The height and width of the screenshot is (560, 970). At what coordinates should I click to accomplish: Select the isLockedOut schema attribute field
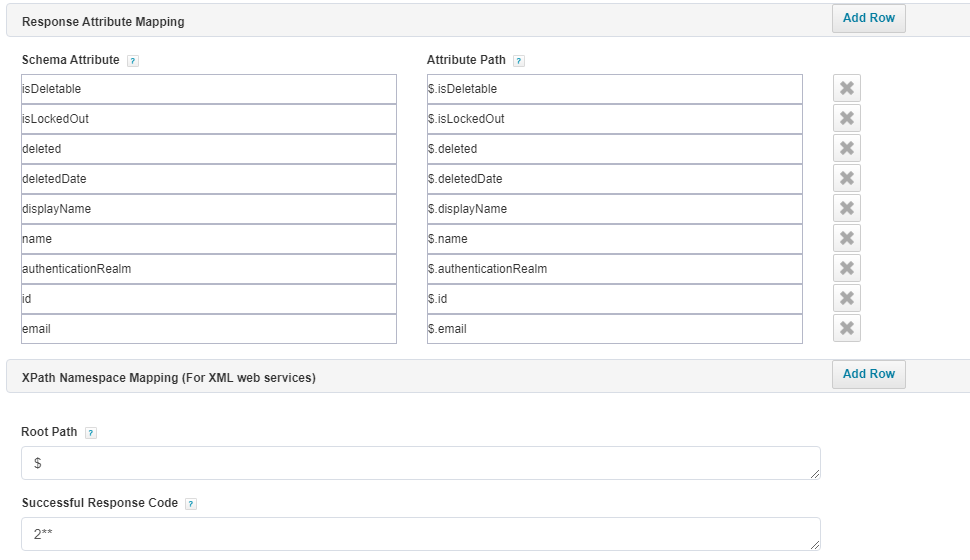click(x=208, y=119)
